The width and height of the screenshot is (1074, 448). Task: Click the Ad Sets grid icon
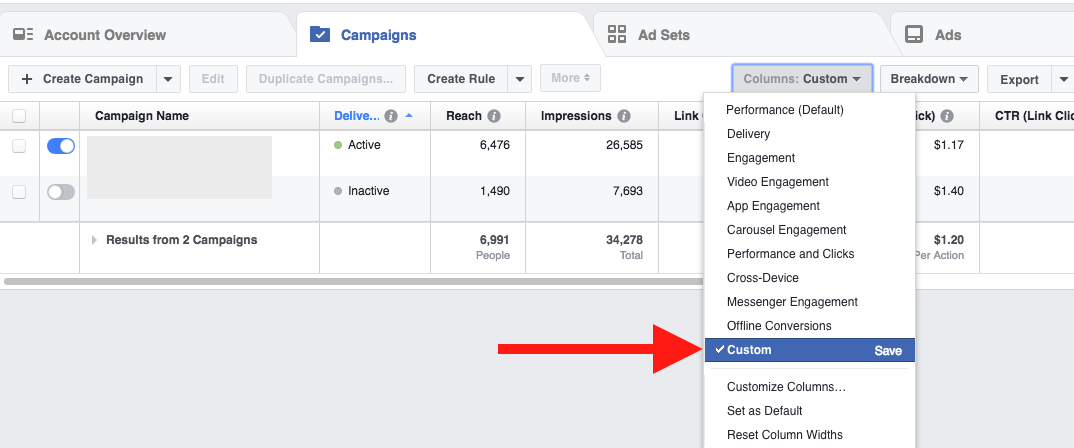(x=617, y=35)
